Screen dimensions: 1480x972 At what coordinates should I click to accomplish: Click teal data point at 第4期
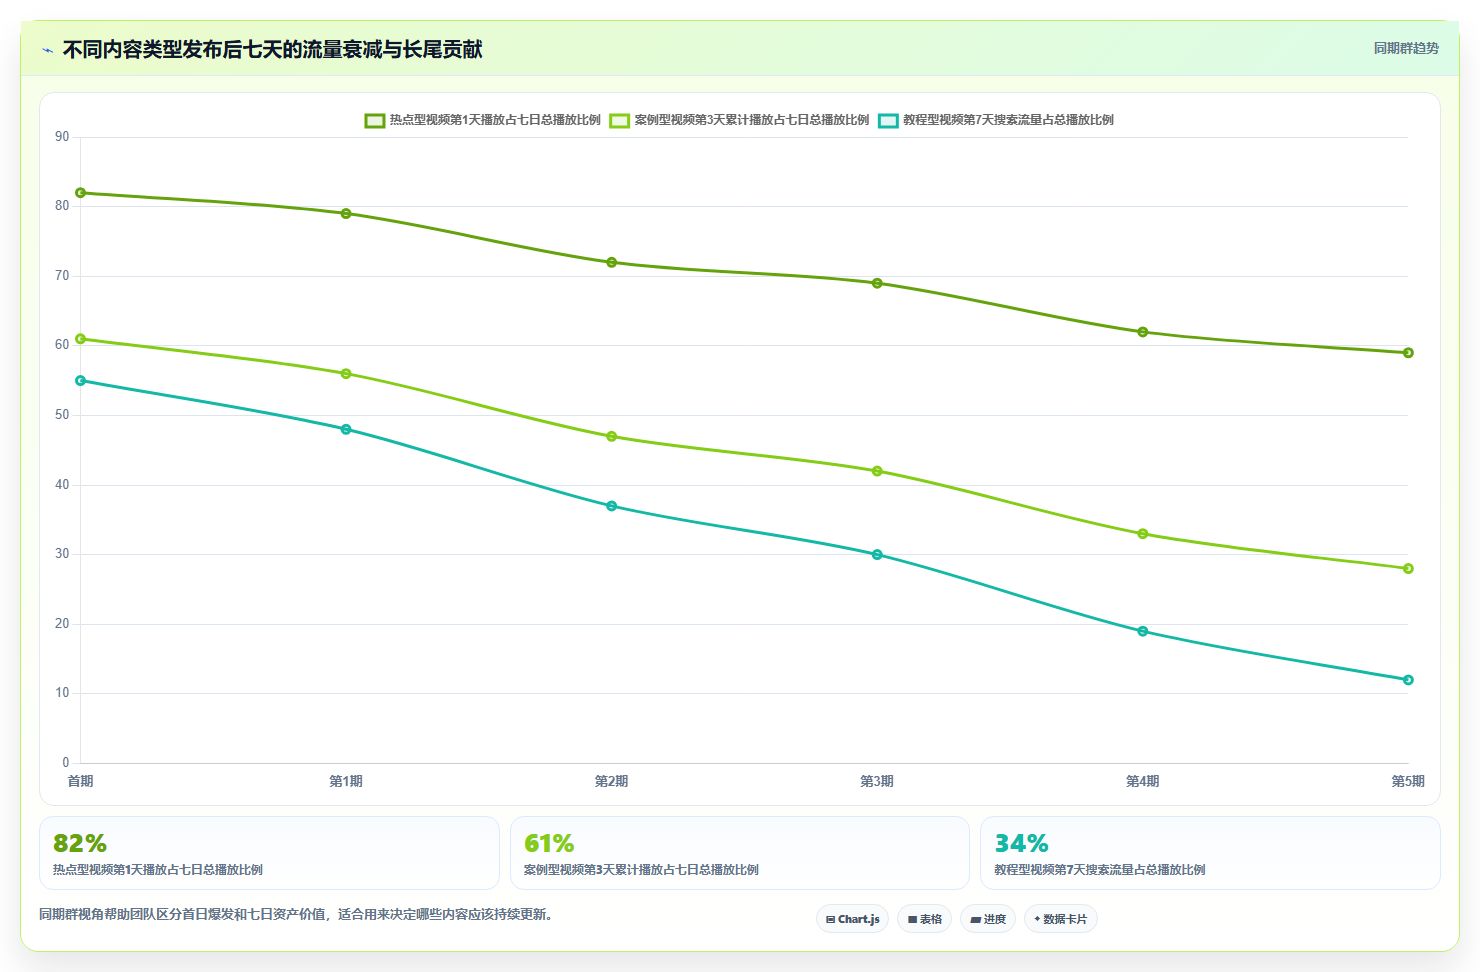[1143, 631]
